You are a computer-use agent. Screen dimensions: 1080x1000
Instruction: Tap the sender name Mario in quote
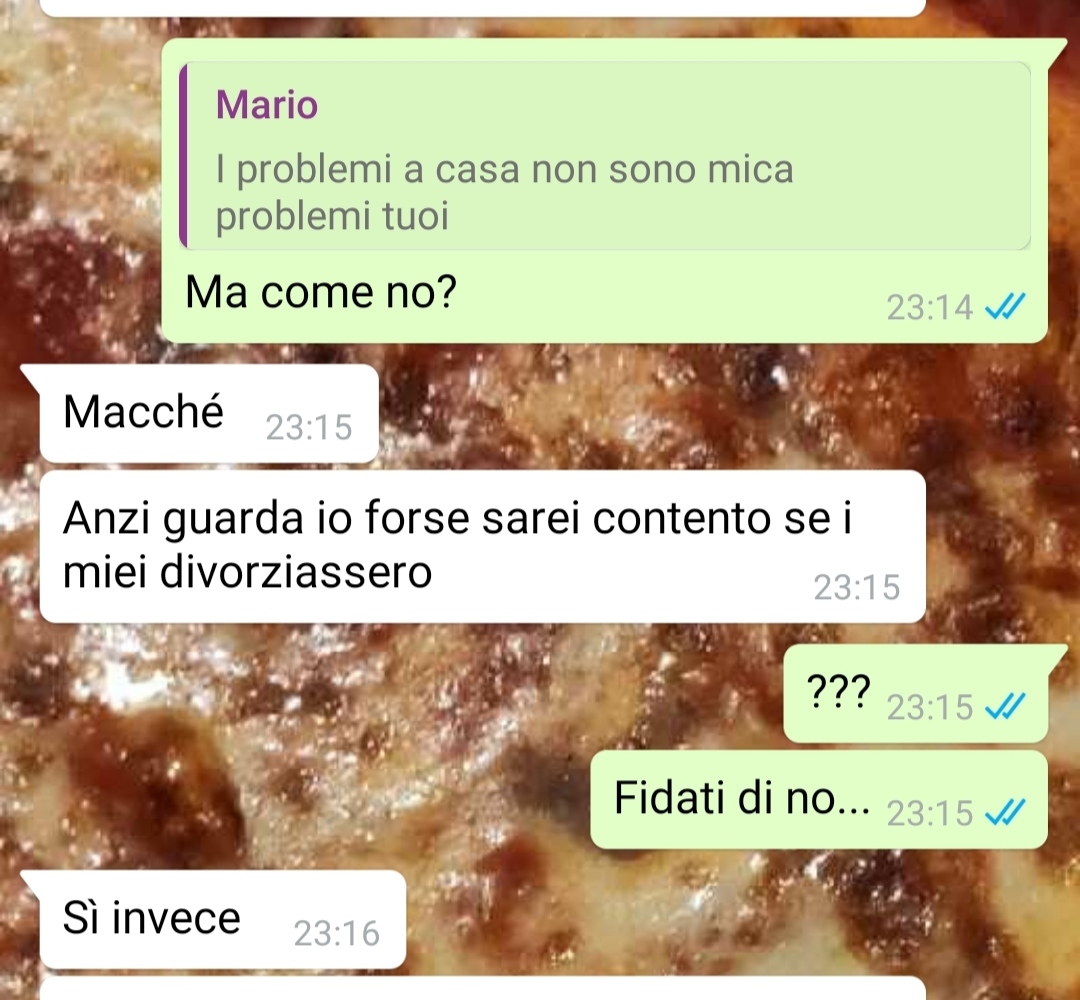(267, 105)
